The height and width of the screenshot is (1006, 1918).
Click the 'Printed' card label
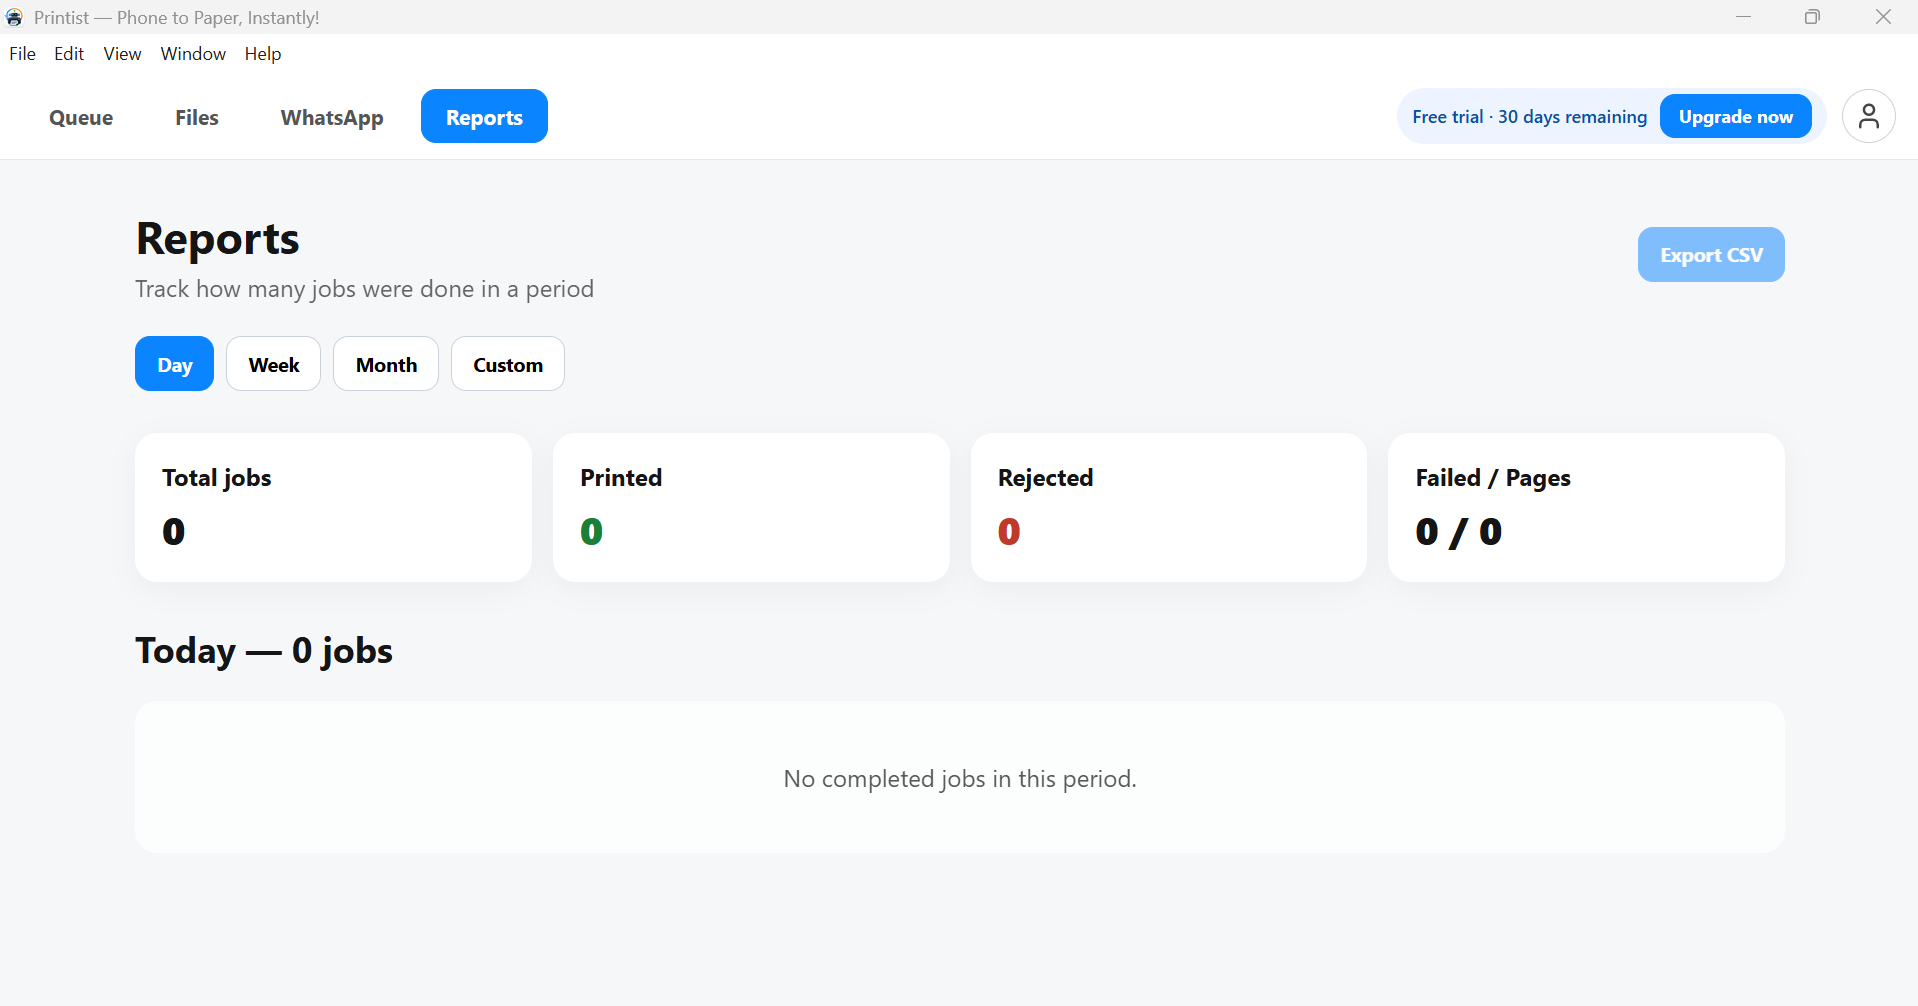click(x=621, y=478)
